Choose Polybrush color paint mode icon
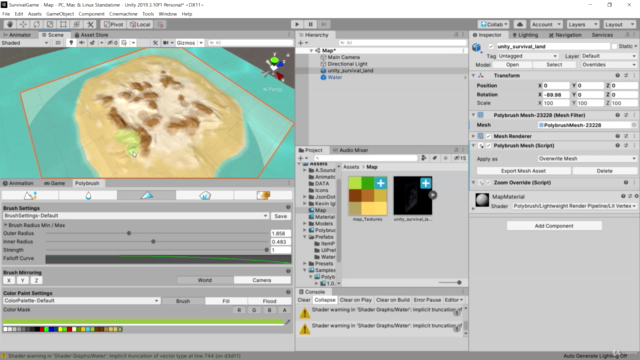 [147, 196]
